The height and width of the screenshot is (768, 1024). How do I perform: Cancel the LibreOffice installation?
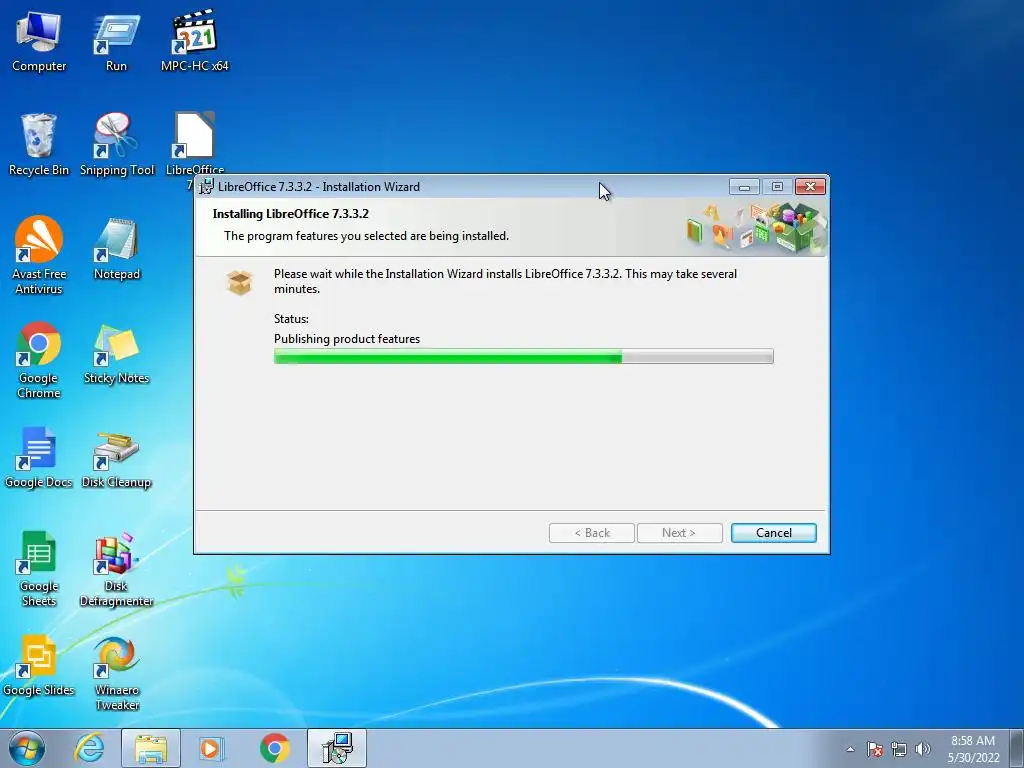pos(773,533)
